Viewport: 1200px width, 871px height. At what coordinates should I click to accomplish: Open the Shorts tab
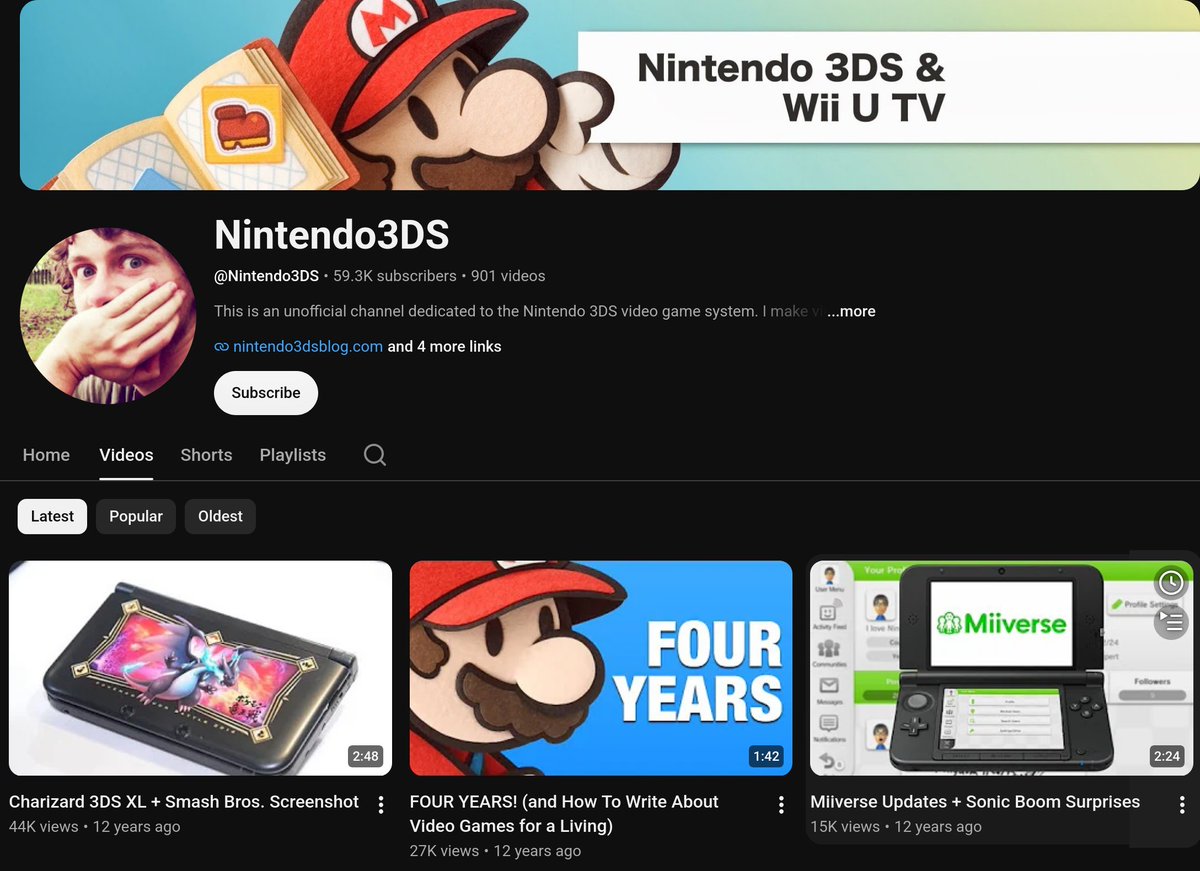coord(206,455)
